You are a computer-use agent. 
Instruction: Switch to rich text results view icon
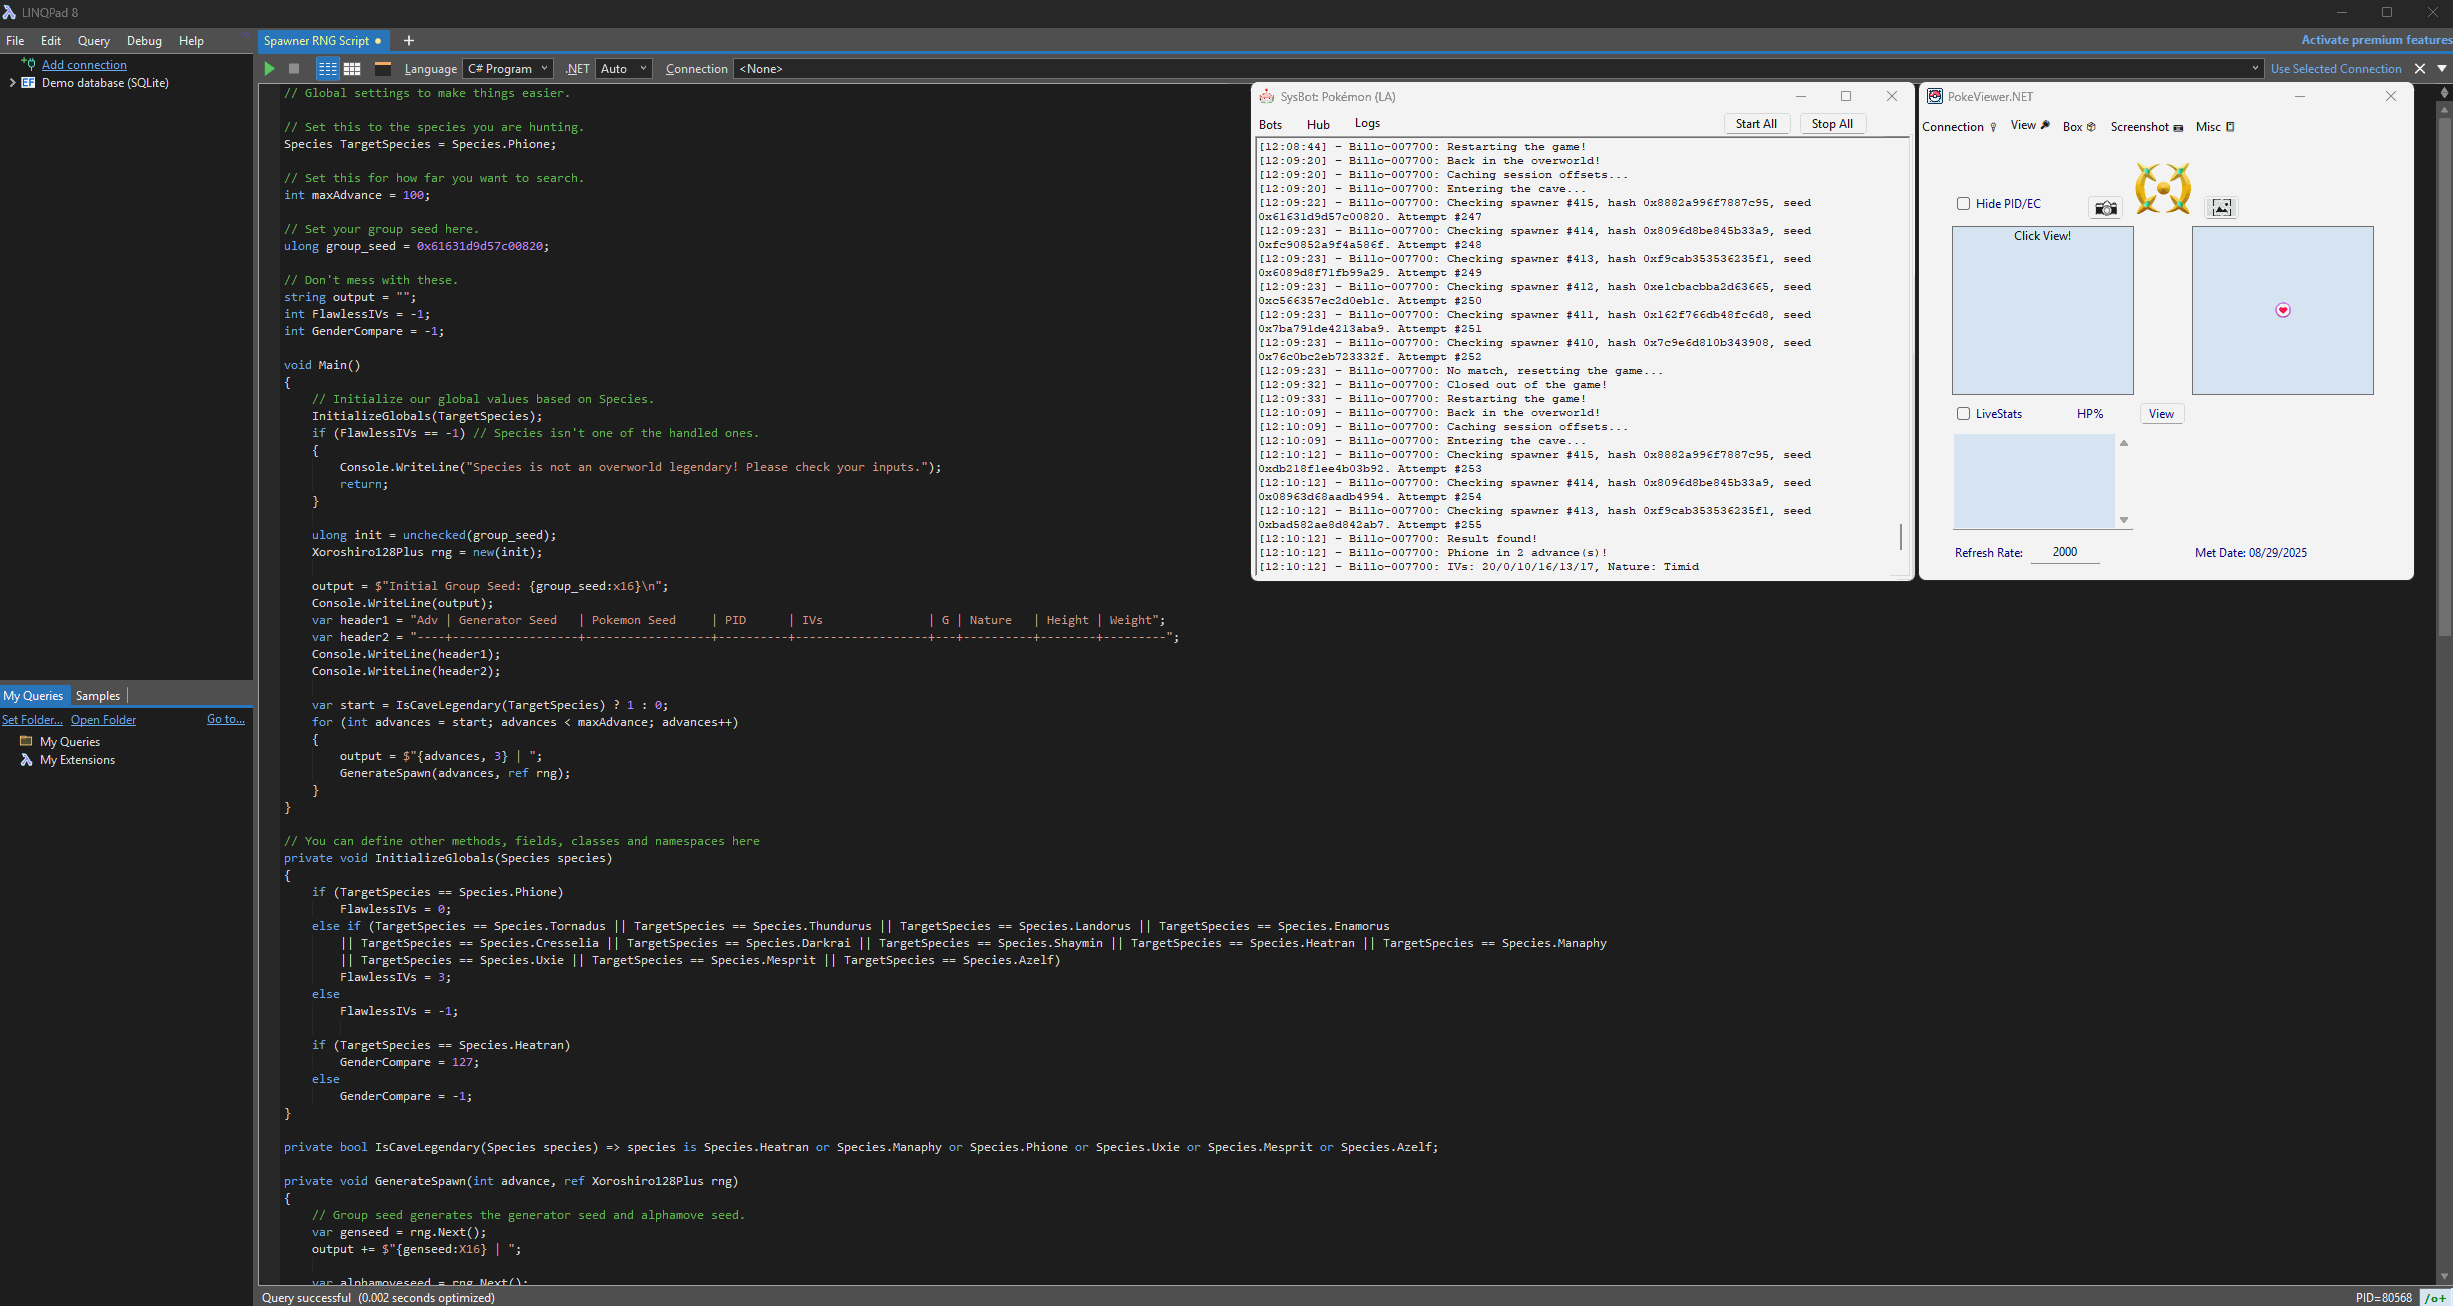click(x=327, y=68)
